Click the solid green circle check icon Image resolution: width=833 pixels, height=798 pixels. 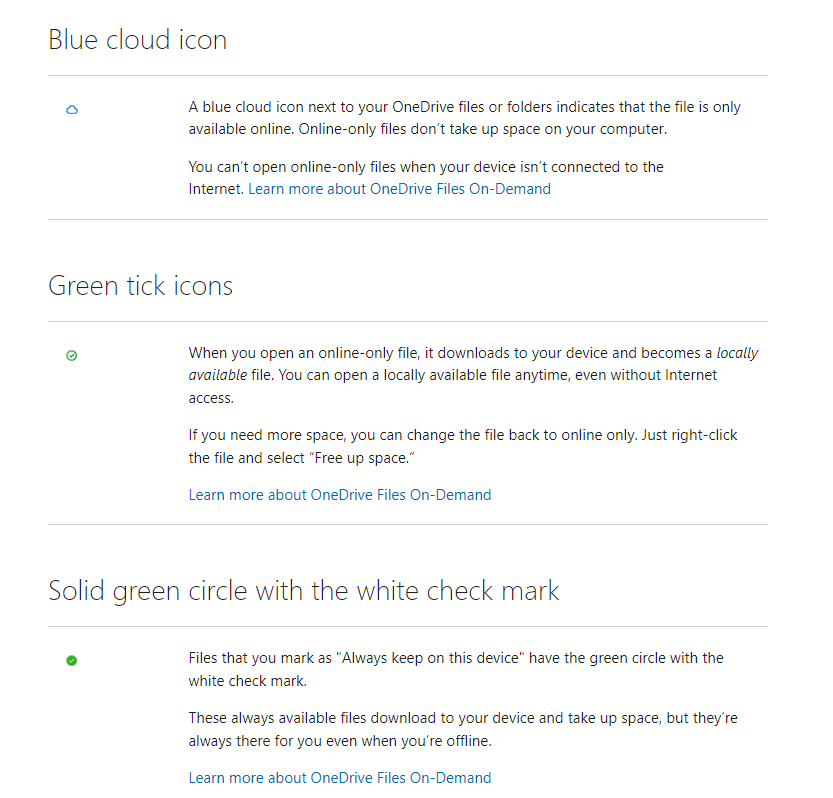(x=71, y=660)
